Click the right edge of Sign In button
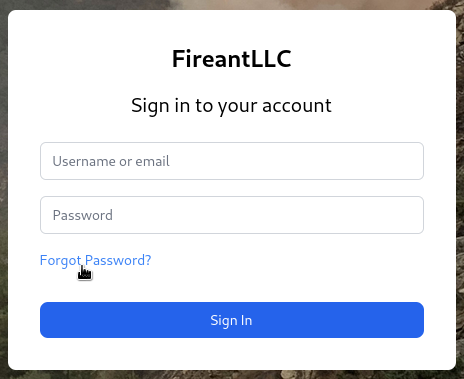The height and width of the screenshot is (379, 464). pos(419,320)
